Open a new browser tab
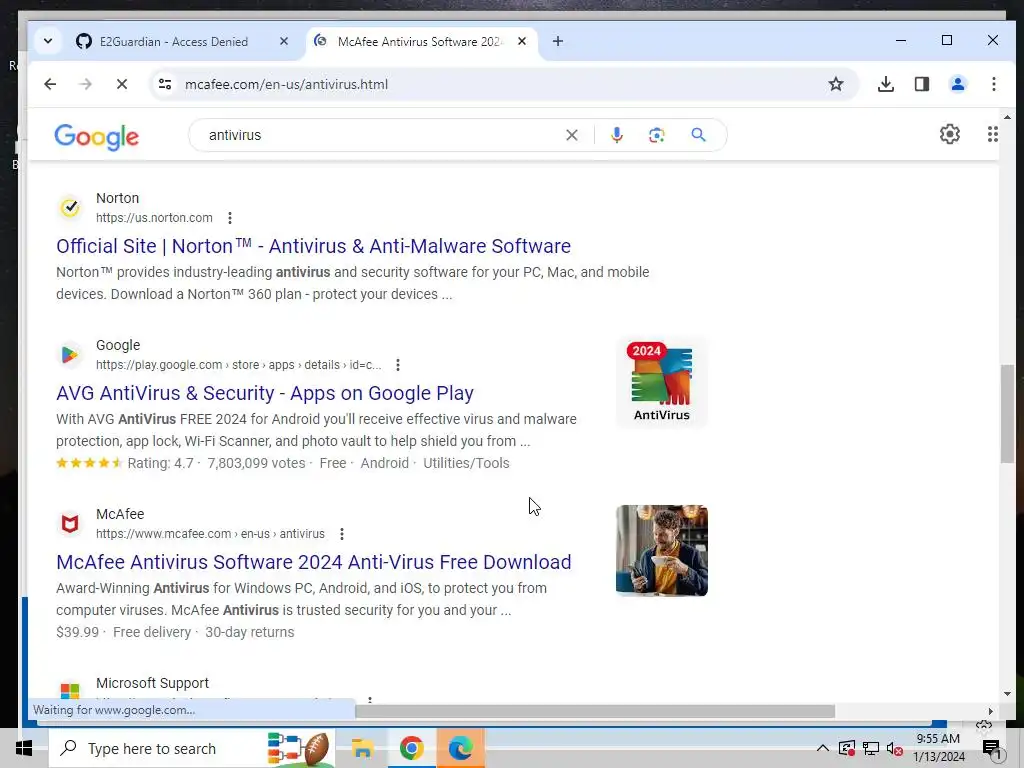 click(558, 41)
